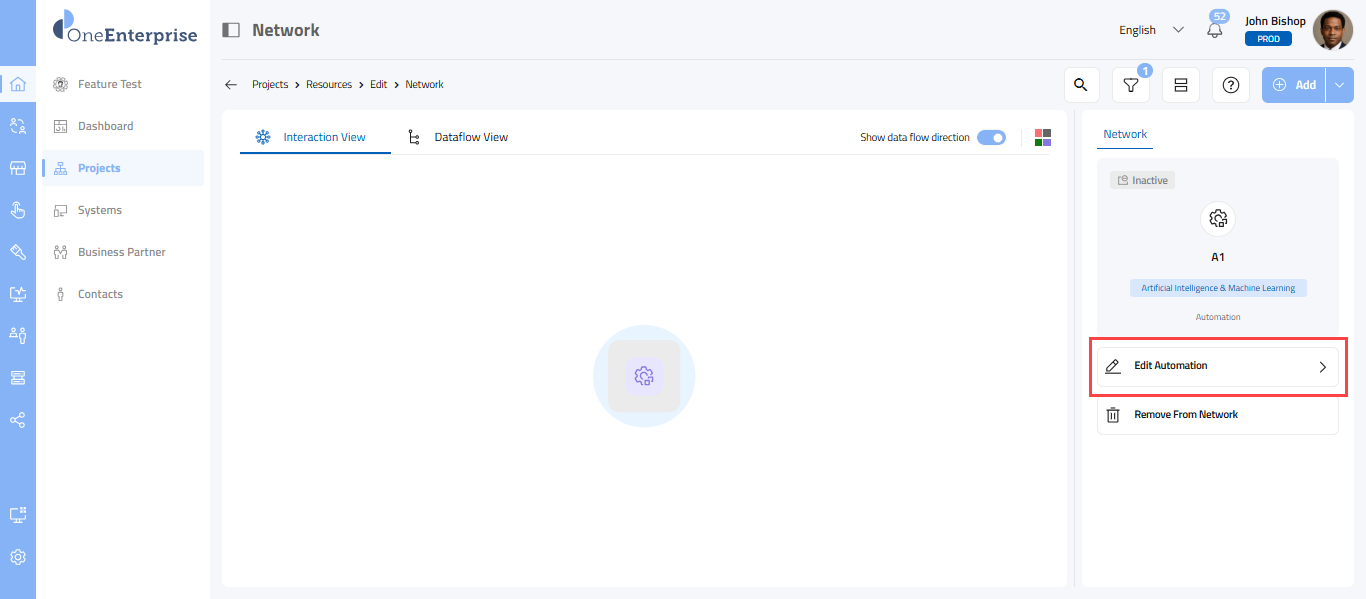Click the Resources breadcrumb link
The width and height of the screenshot is (1366, 599).
[329, 85]
